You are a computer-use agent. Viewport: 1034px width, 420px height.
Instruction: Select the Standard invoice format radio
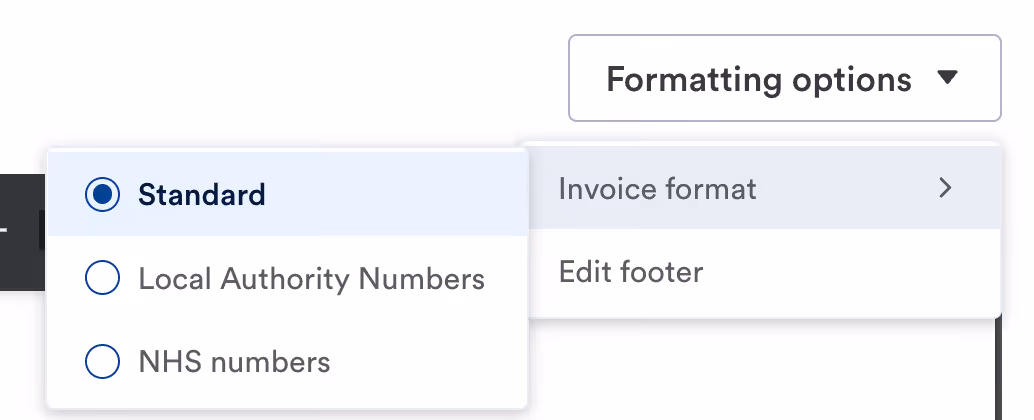pyautogui.click(x=103, y=194)
